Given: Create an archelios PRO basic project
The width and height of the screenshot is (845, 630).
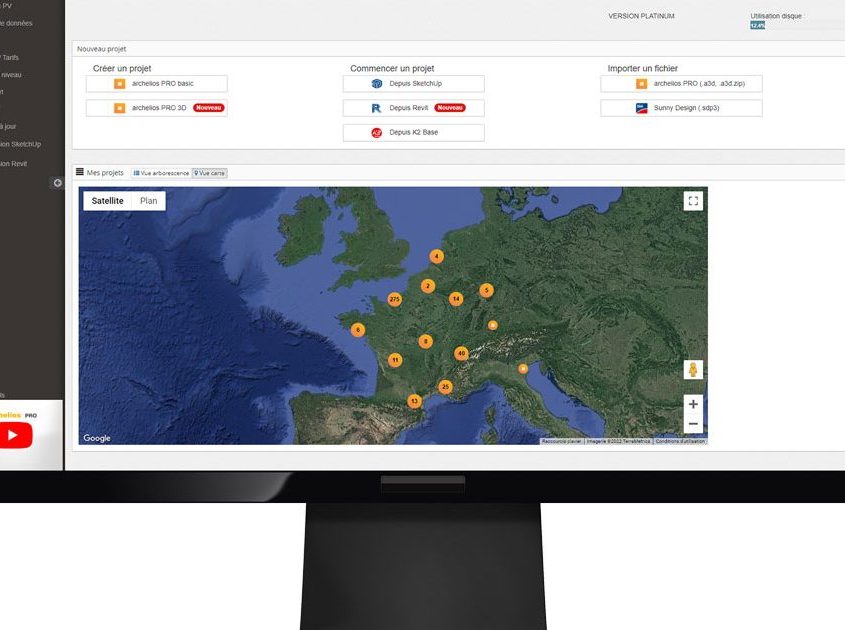Looking at the screenshot, I should click(x=156, y=84).
